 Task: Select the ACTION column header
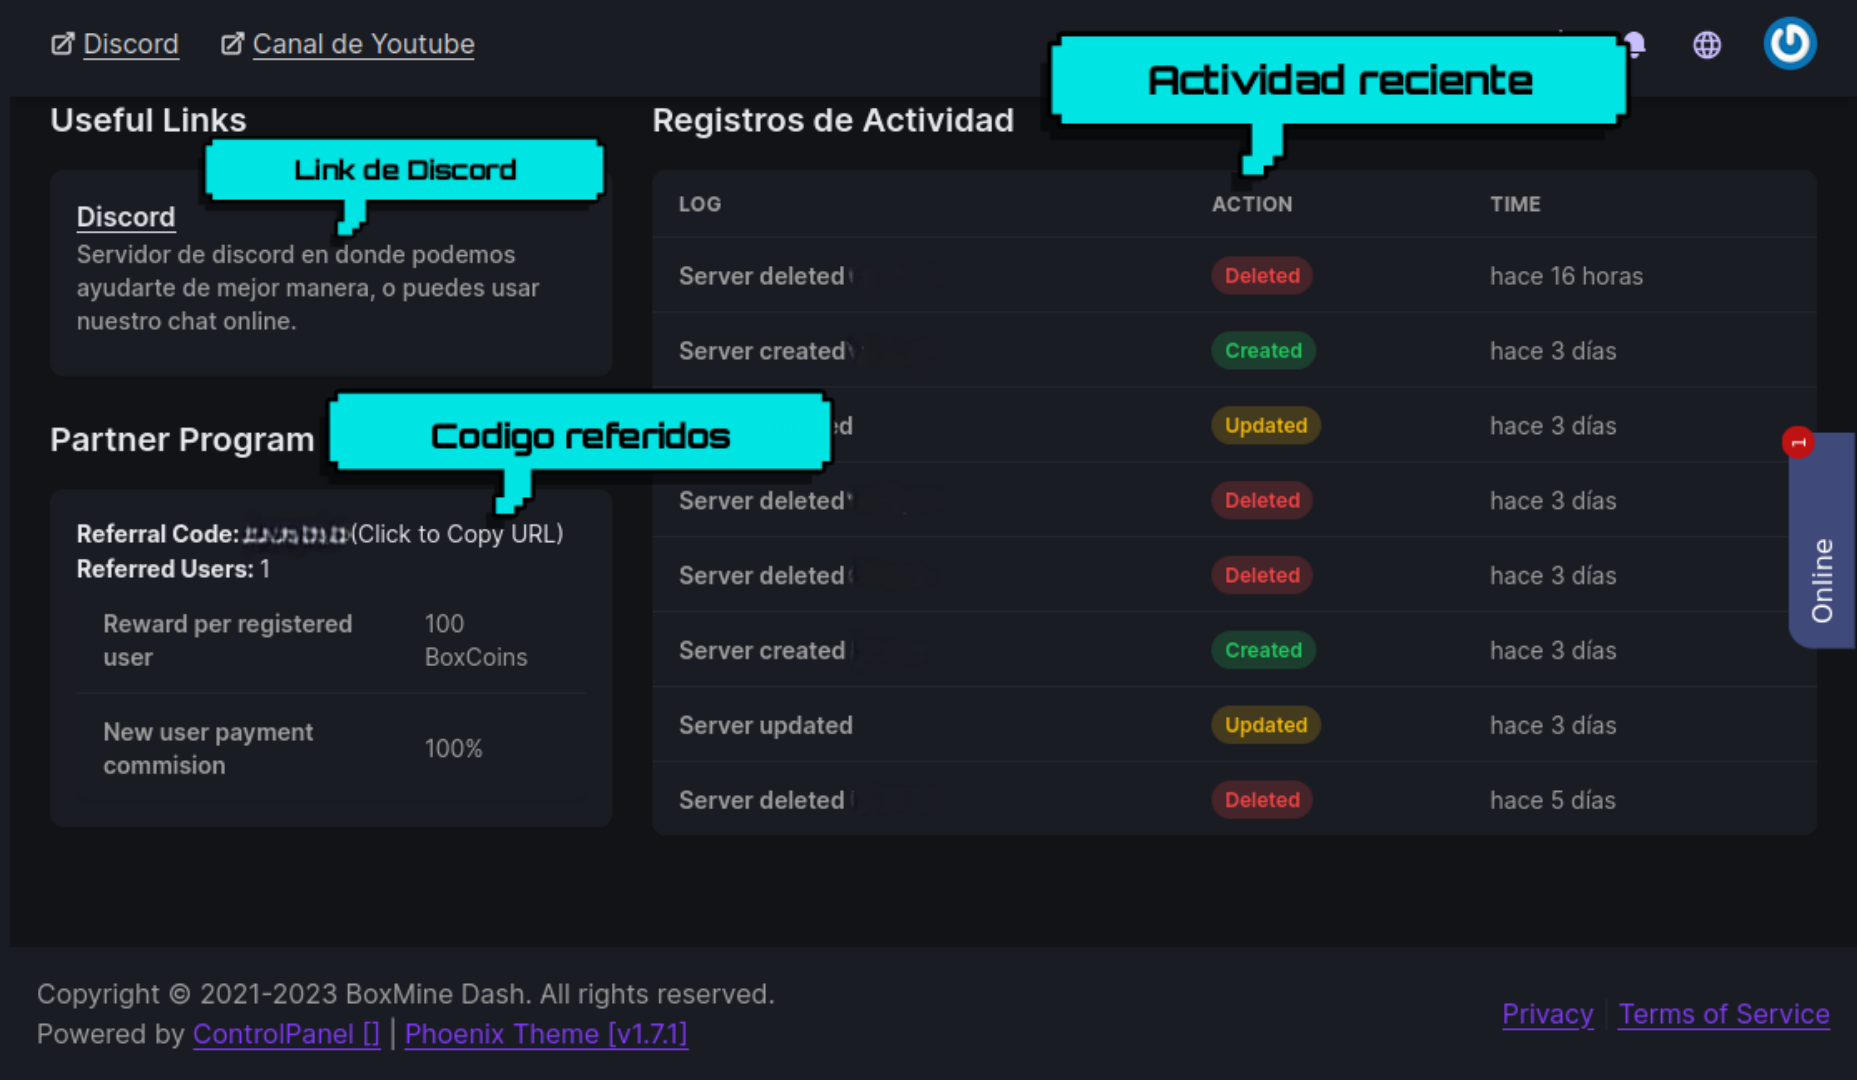(x=1252, y=204)
